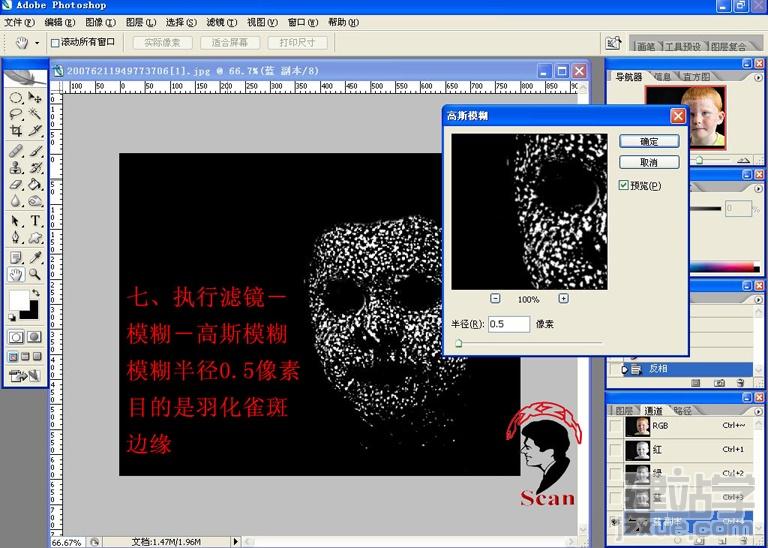Switch to 路径 tab
Screen dimensions: 768x548
click(x=682, y=410)
